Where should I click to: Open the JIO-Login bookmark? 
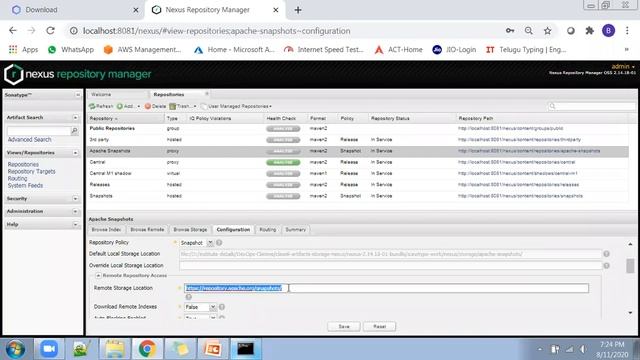[454, 49]
